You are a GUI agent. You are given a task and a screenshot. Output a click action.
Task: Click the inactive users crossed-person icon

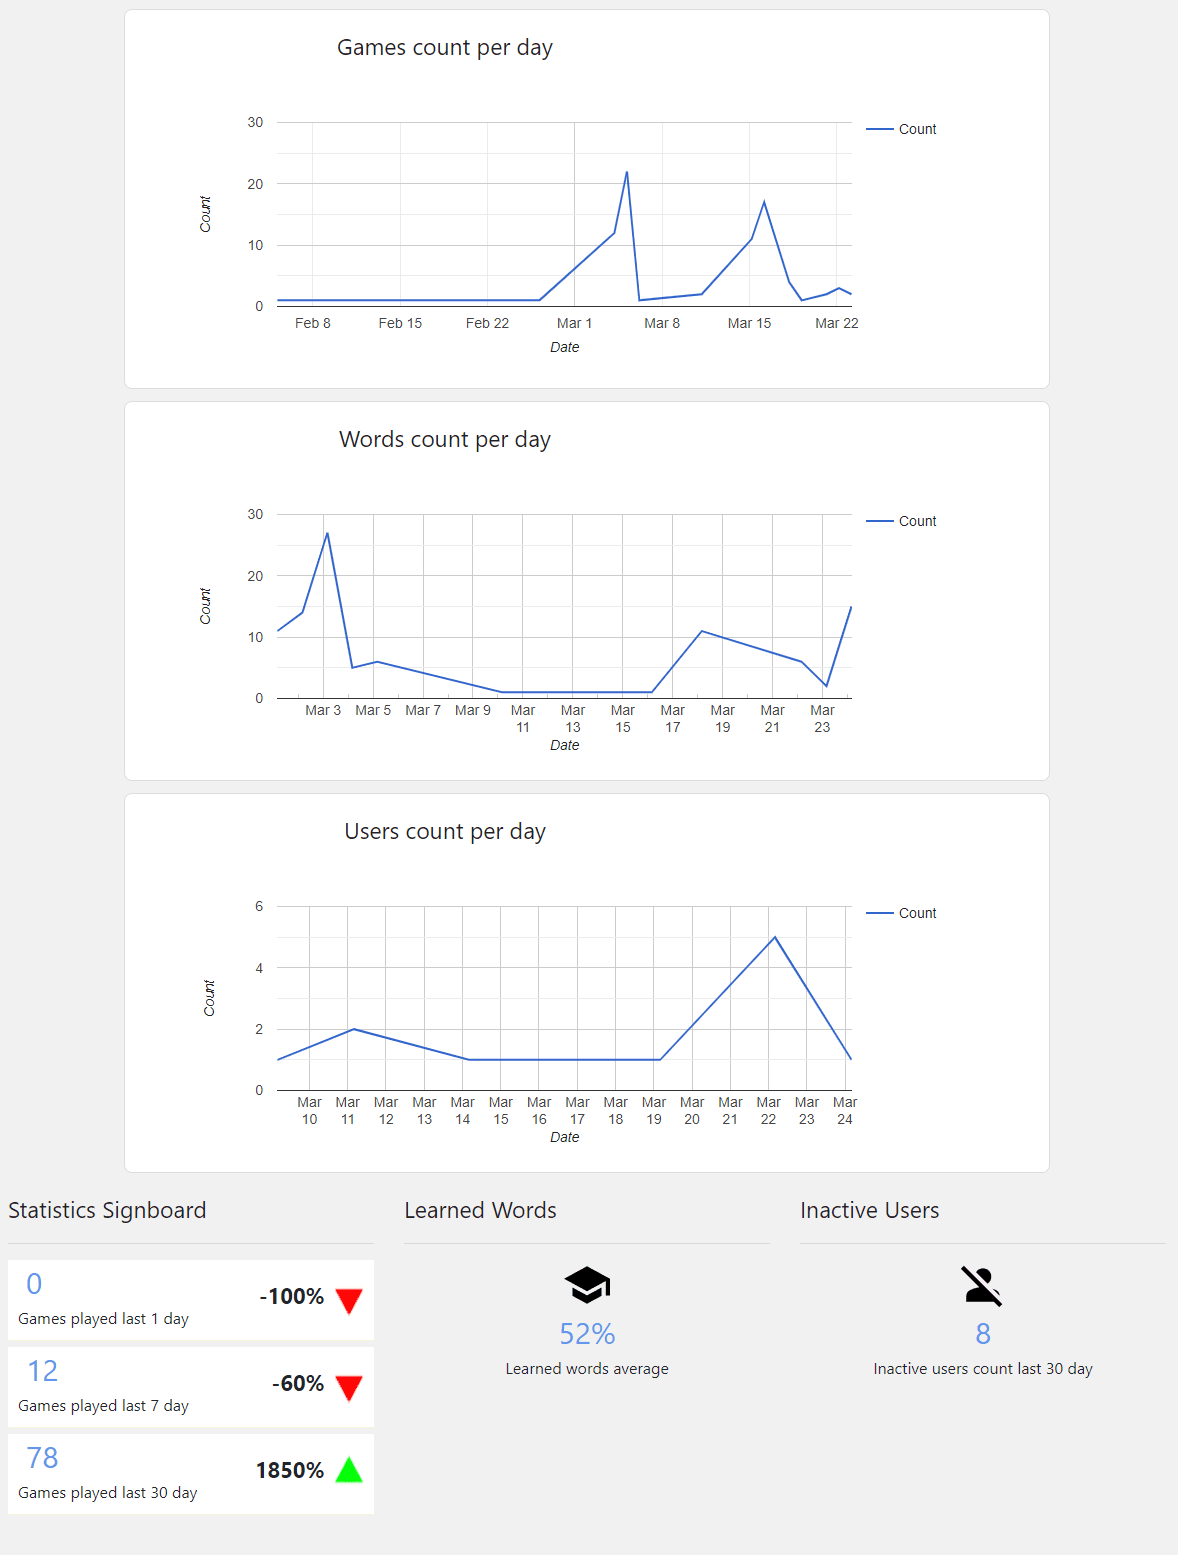(982, 1286)
